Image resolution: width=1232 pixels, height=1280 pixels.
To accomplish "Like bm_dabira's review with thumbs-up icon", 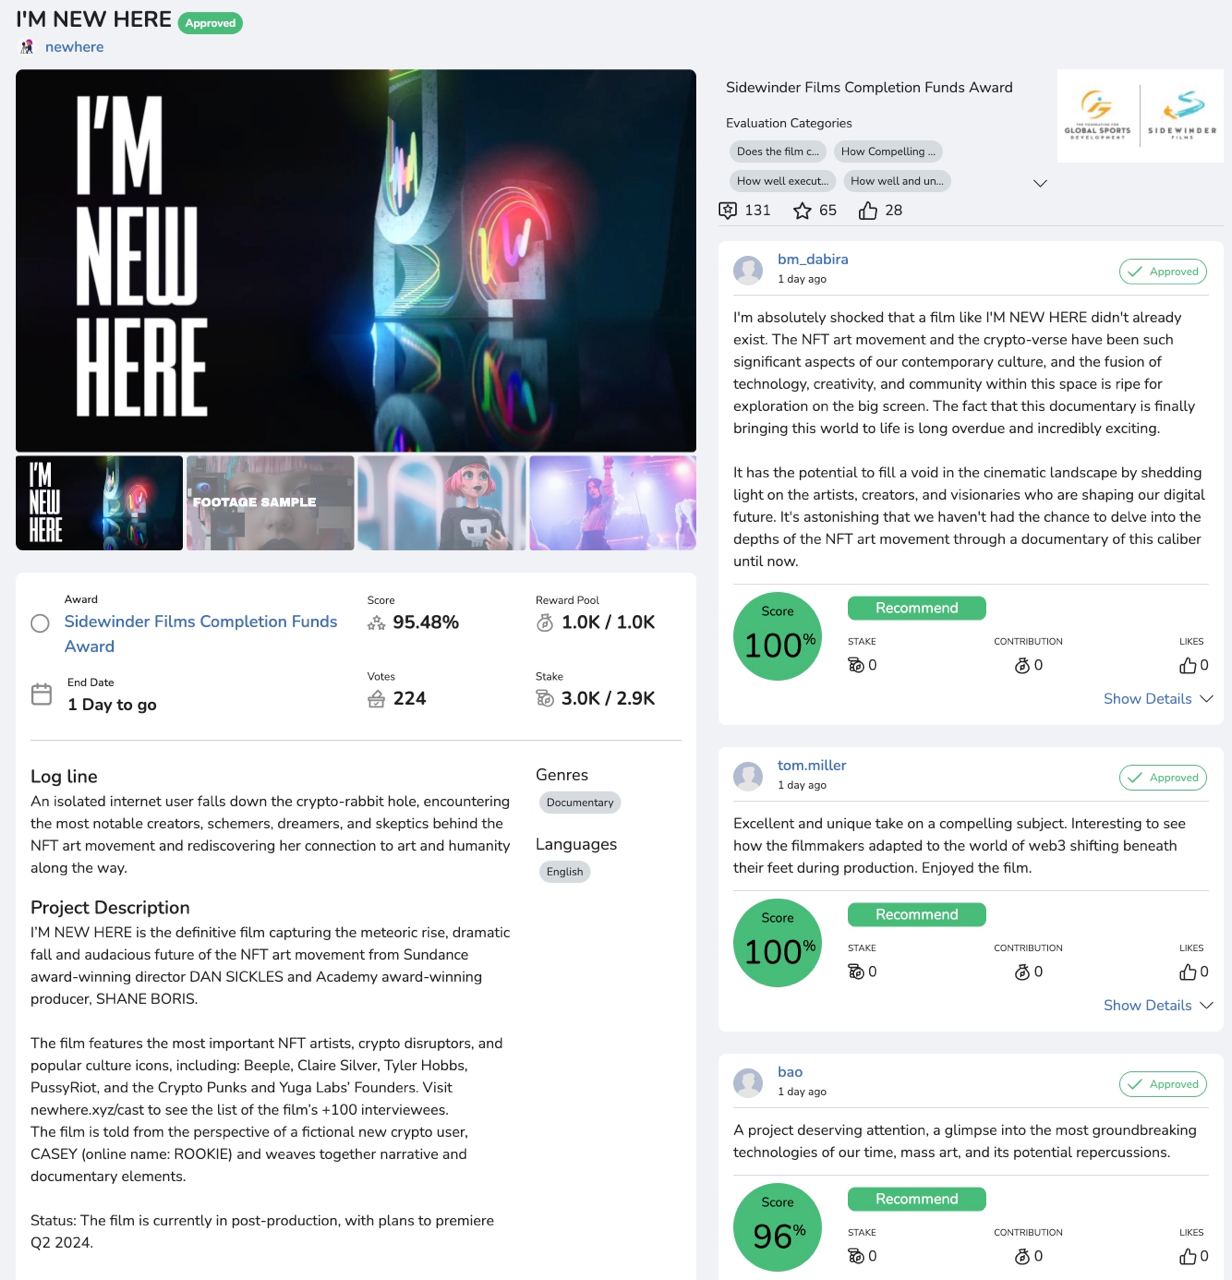I will (1187, 665).
